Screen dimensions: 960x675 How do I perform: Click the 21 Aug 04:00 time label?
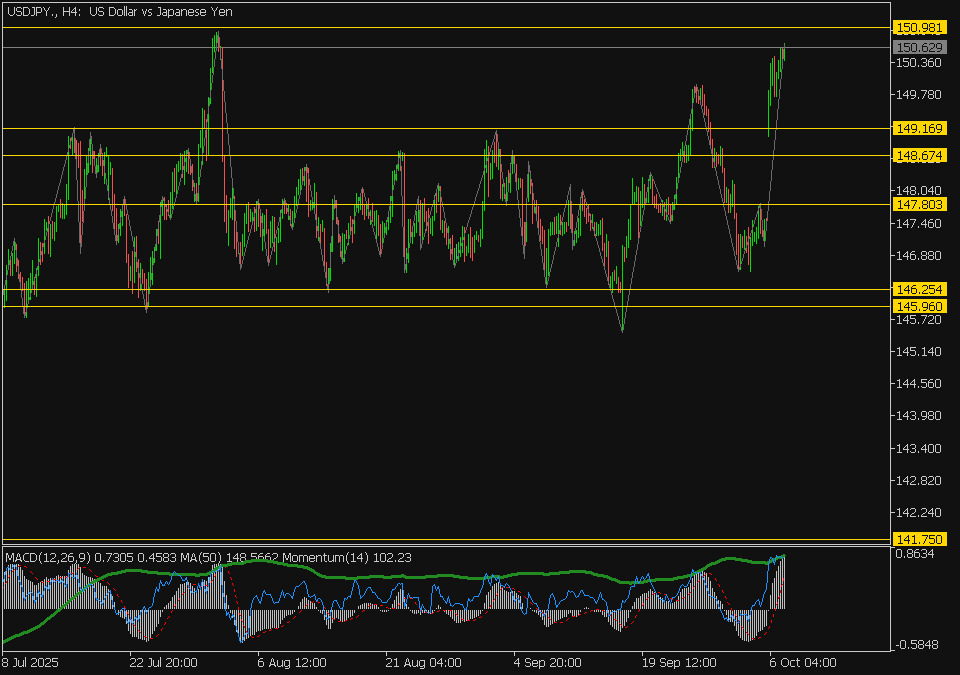424,662
